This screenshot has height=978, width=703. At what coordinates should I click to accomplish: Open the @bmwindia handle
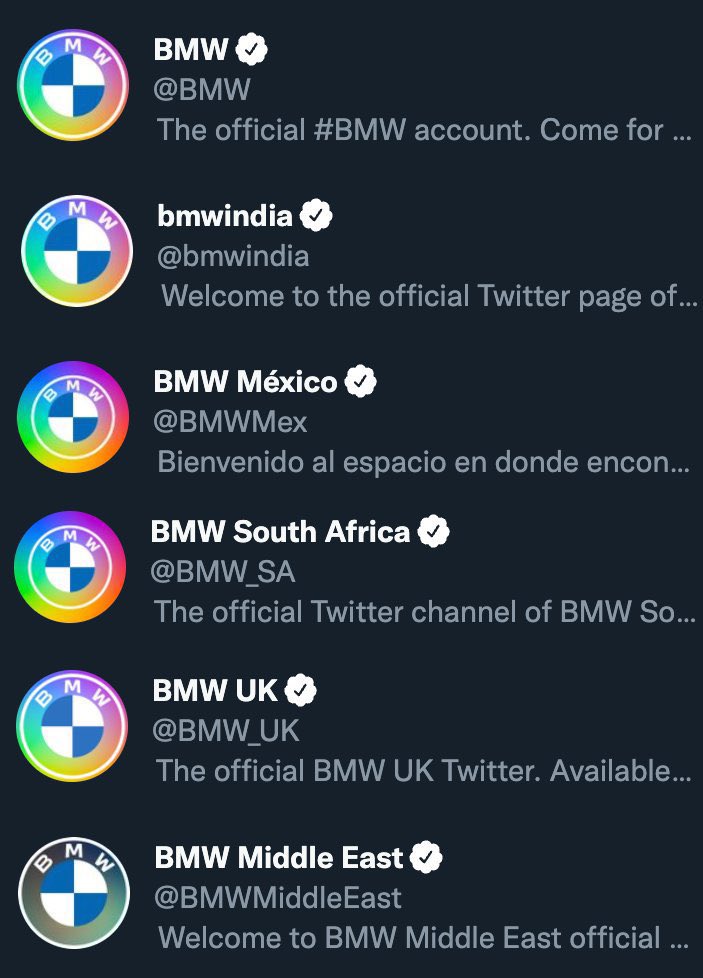[x=235, y=256]
